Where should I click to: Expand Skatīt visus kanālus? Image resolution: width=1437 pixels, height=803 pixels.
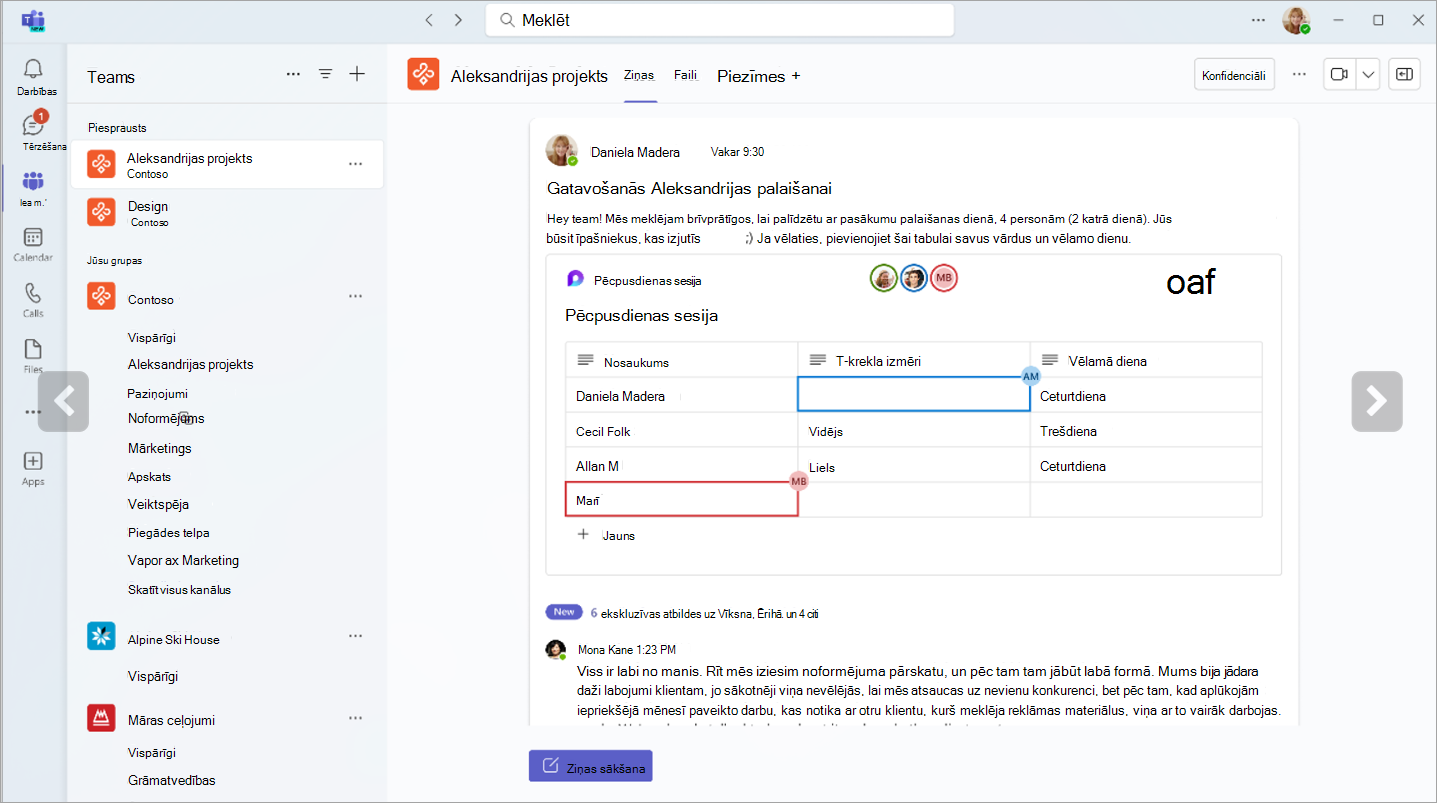tap(179, 590)
